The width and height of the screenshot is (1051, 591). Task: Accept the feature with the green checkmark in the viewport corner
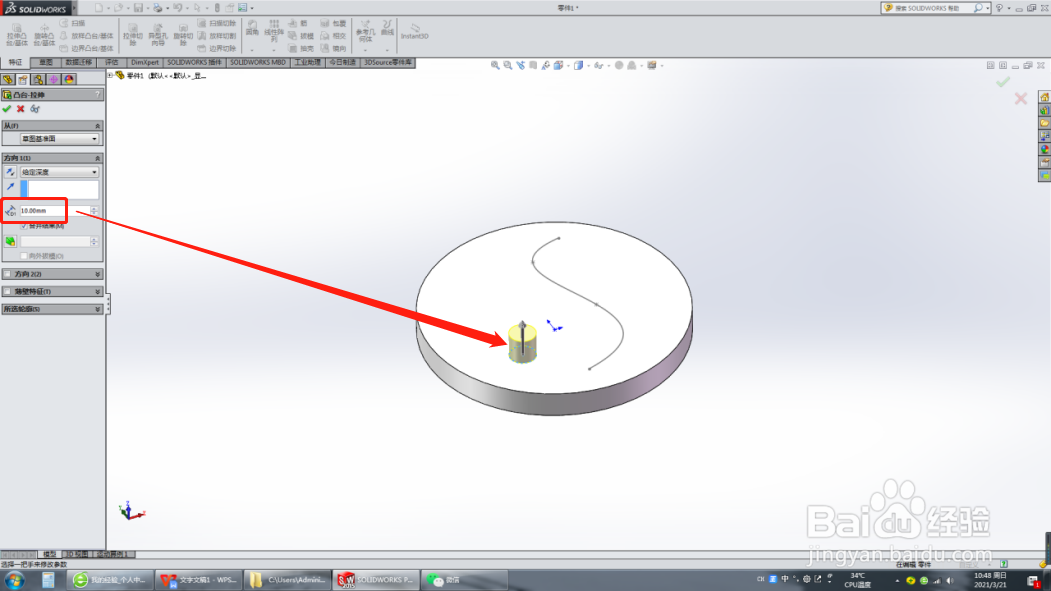point(1003,82)
